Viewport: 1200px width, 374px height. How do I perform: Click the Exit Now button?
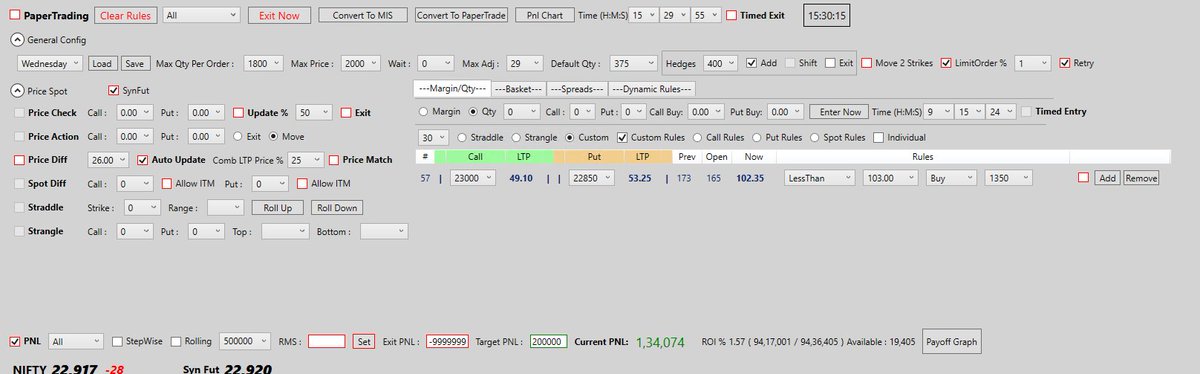(x=279, y=16)
